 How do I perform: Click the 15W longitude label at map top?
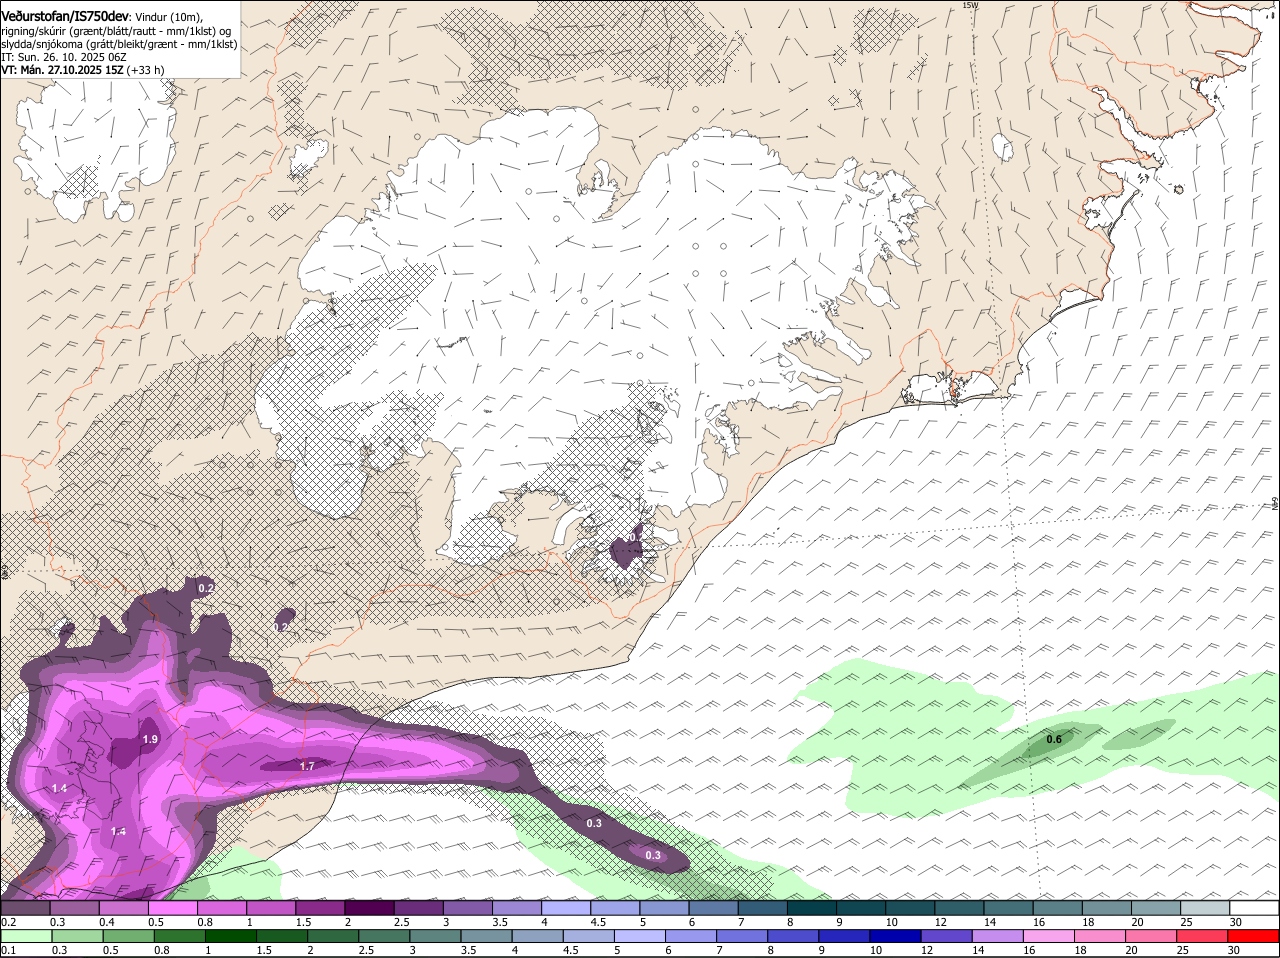coord(969,5)
